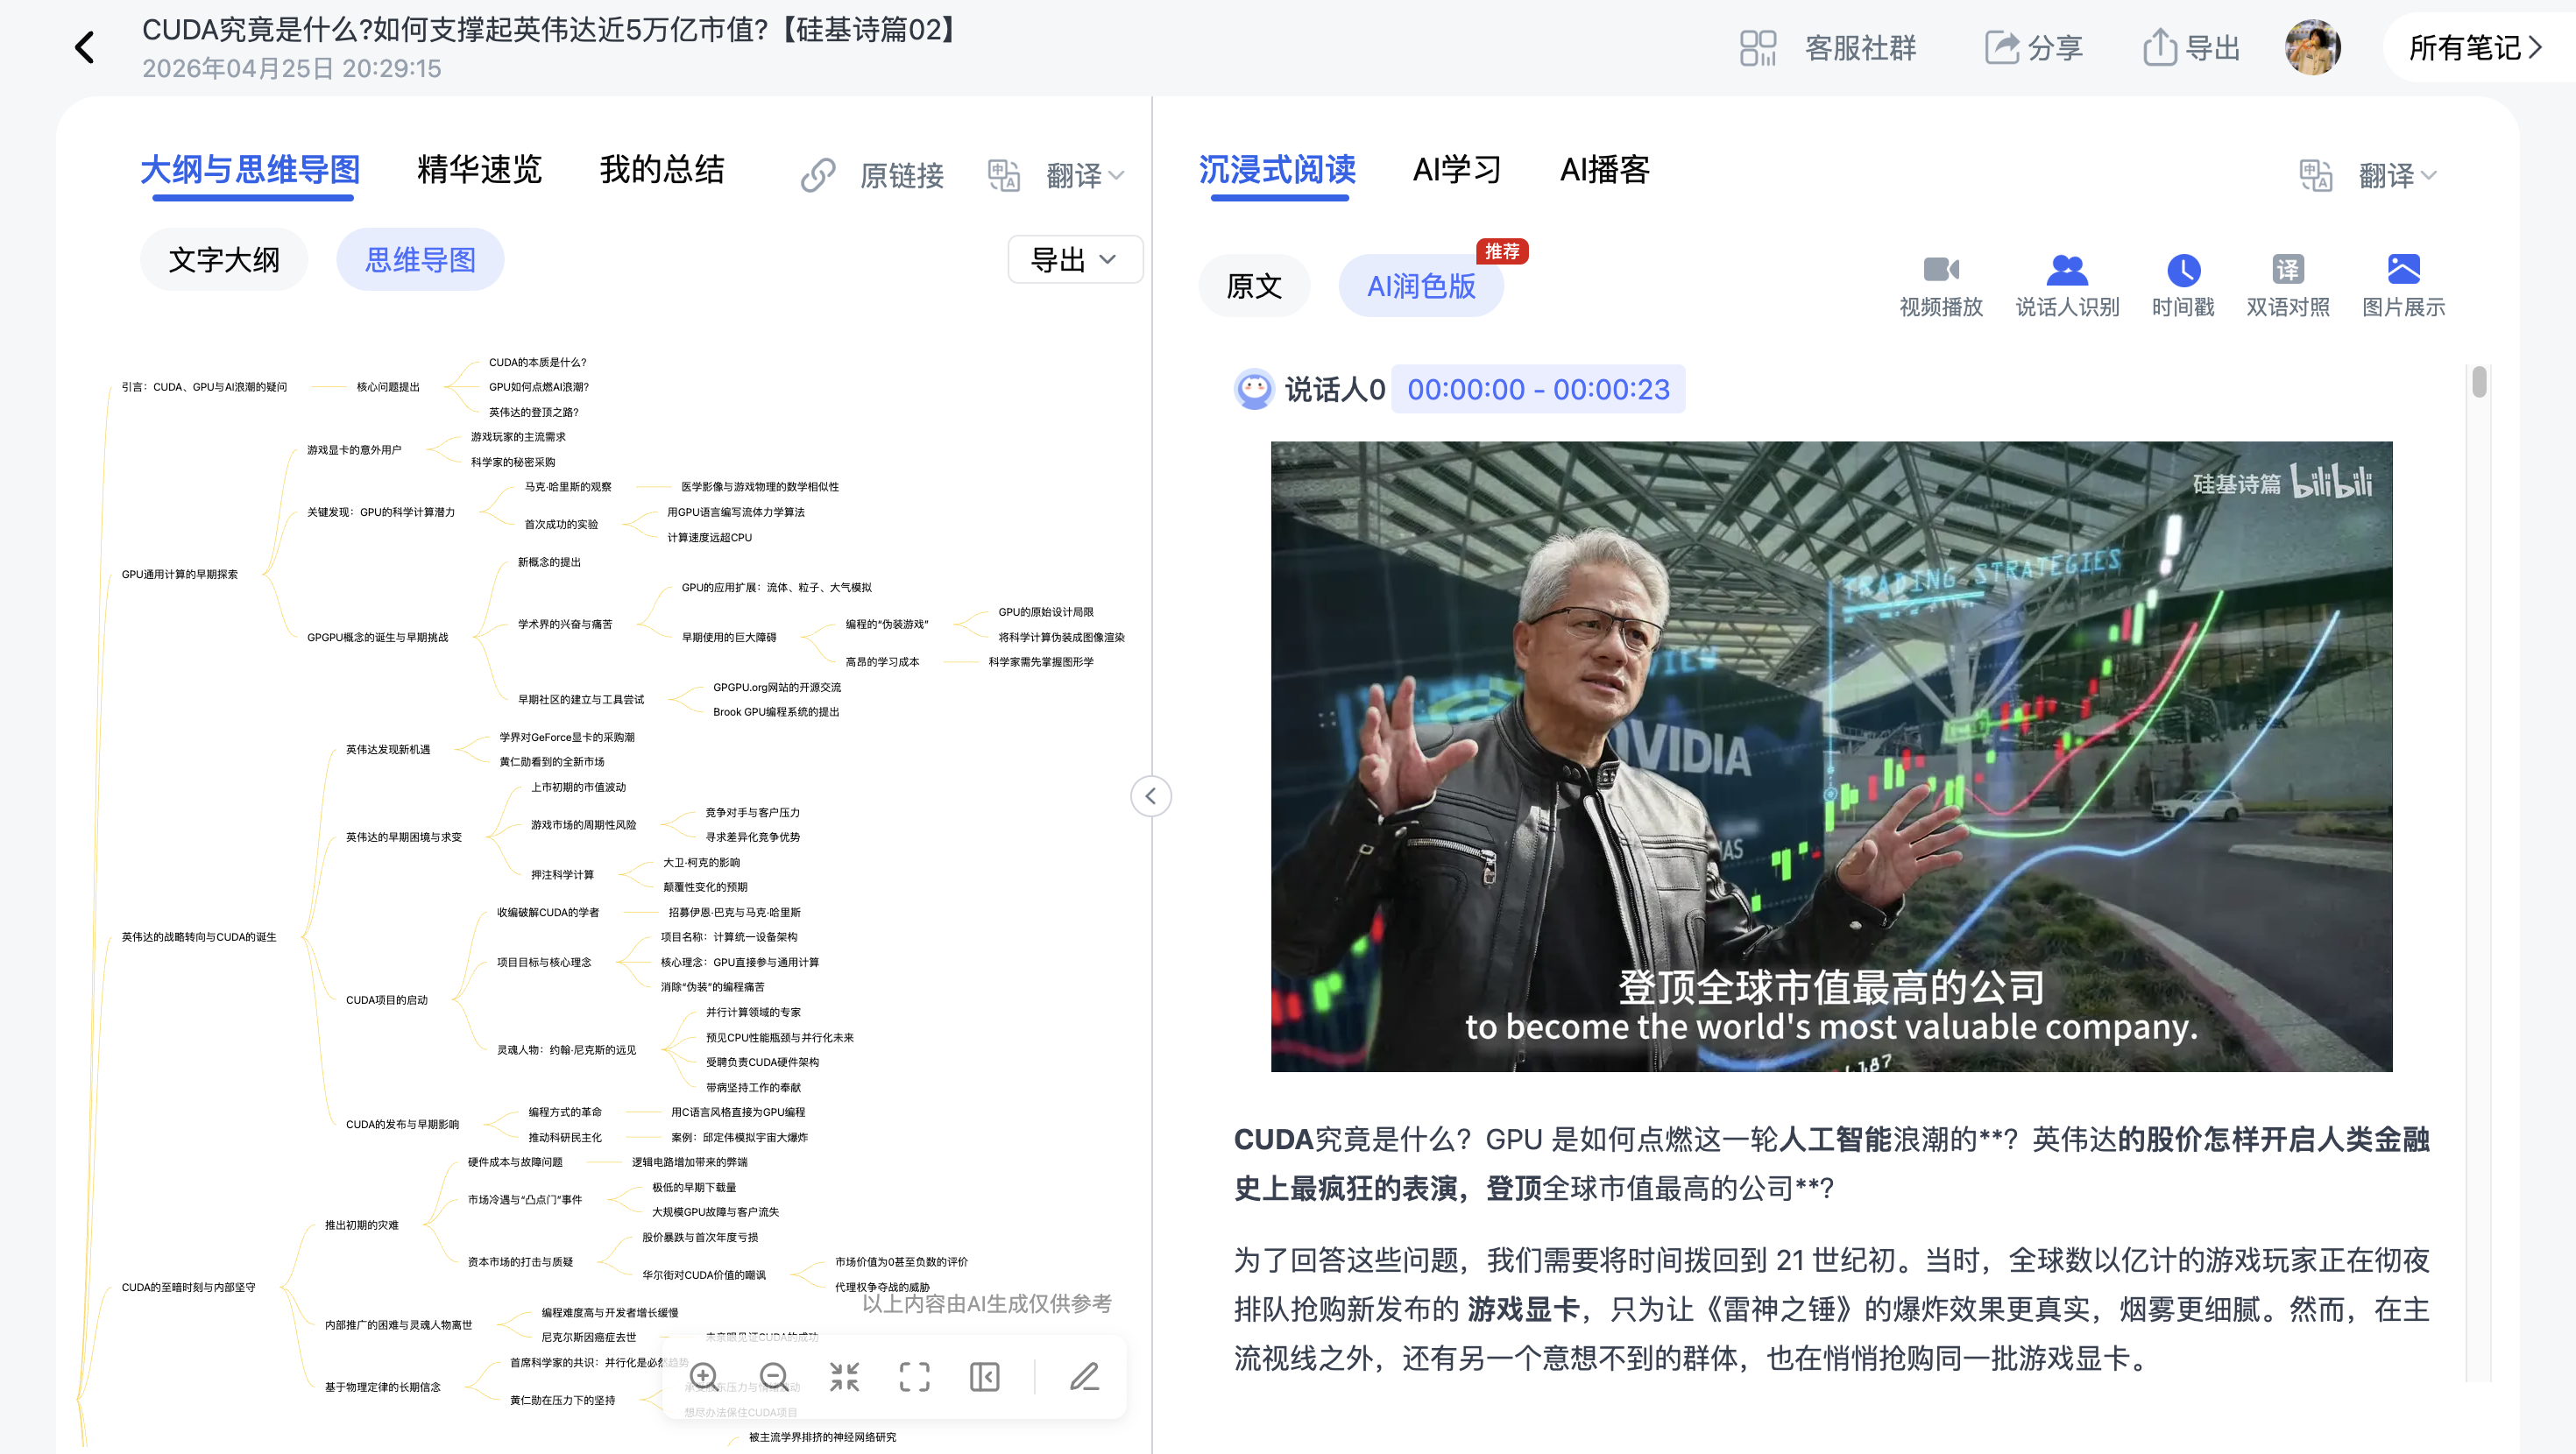Click node GPGPU概念的诞生与早期挑战

pyautogui.click(x=377, y=637)
